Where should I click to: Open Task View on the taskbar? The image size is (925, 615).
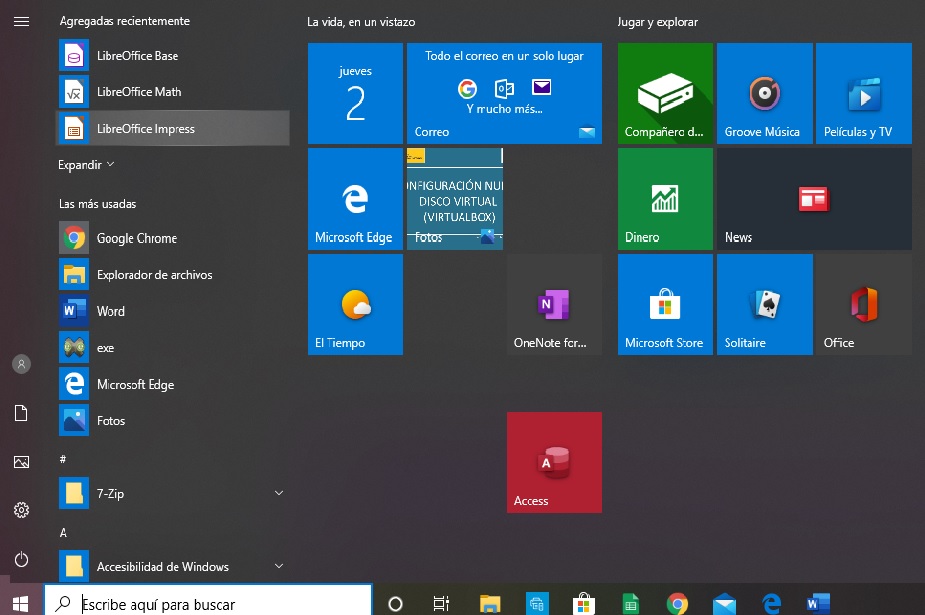(x=441, y=603)
